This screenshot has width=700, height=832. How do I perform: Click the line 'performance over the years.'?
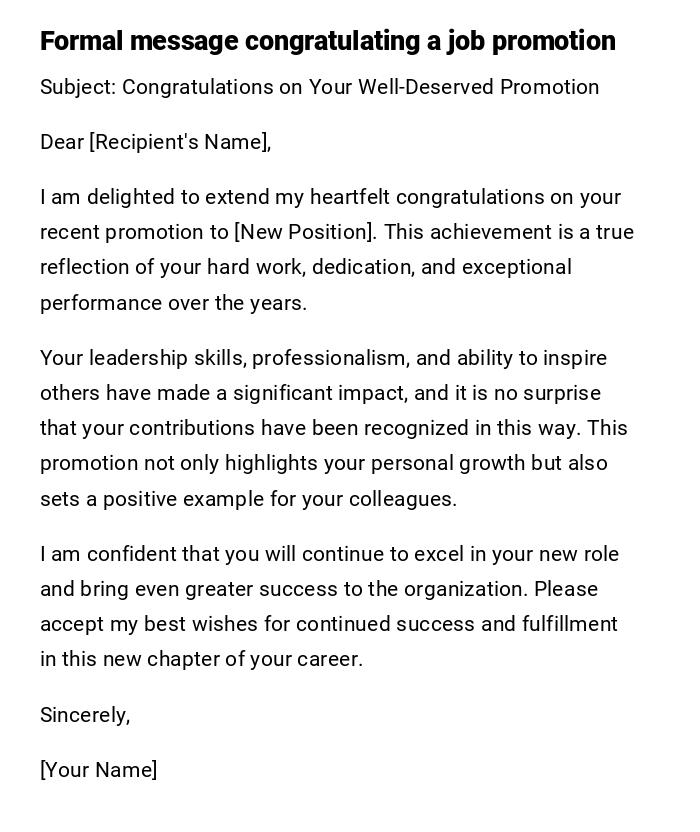(x=173, y=303)
